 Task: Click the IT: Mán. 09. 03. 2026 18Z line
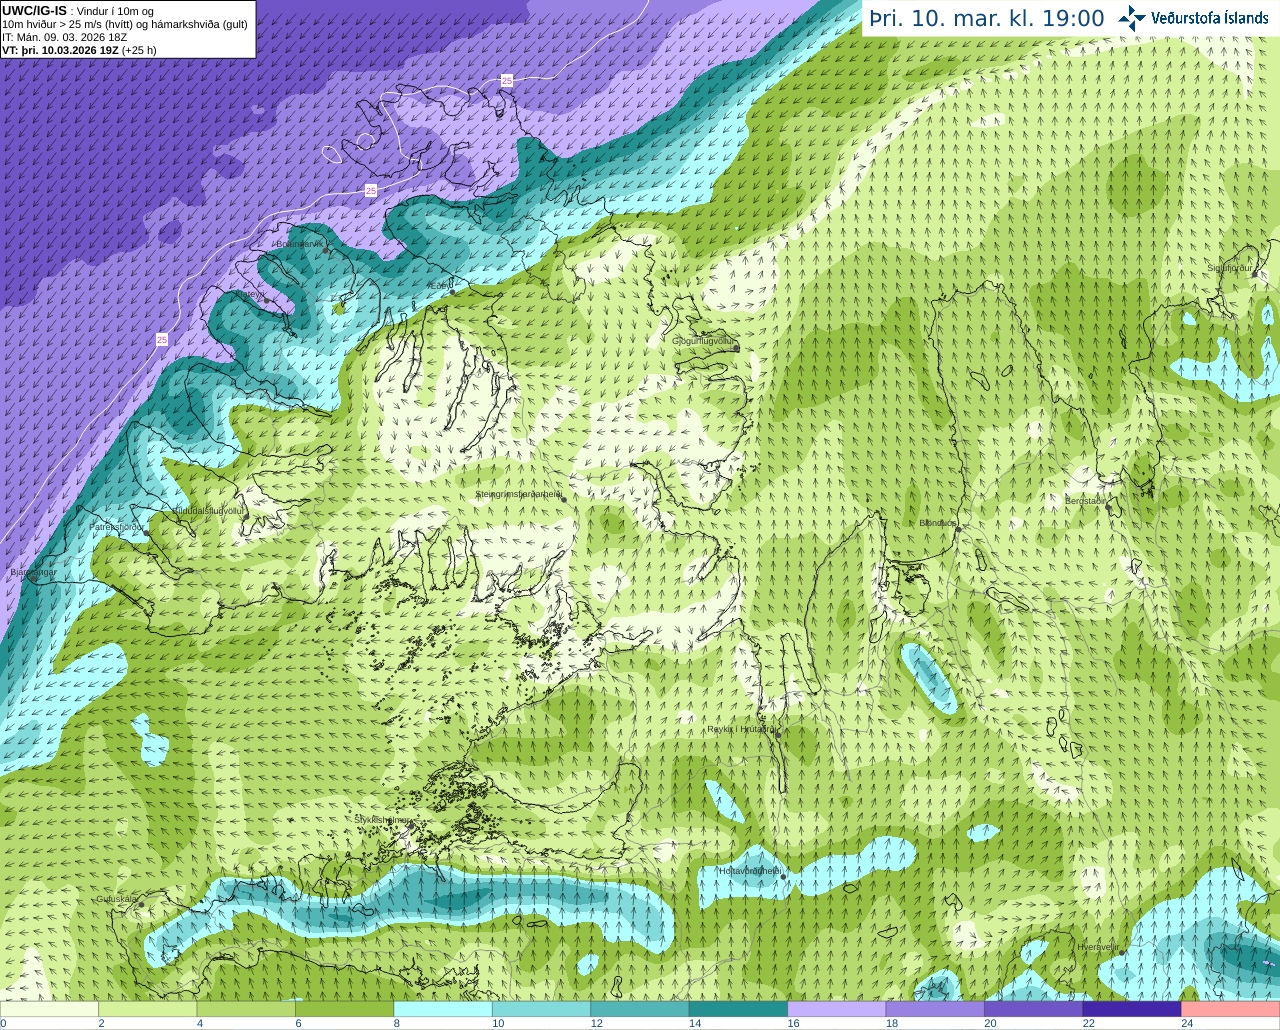click(65, 37)
